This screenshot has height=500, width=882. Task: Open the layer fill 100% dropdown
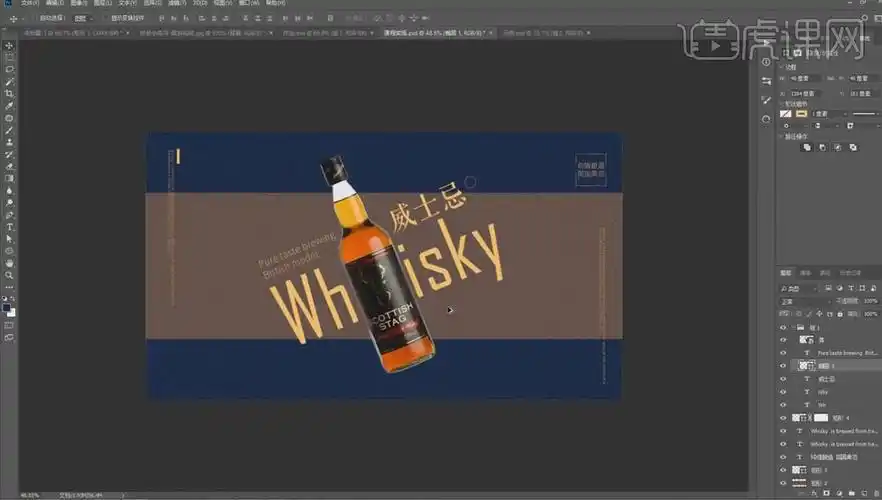[x=871, y=314]
